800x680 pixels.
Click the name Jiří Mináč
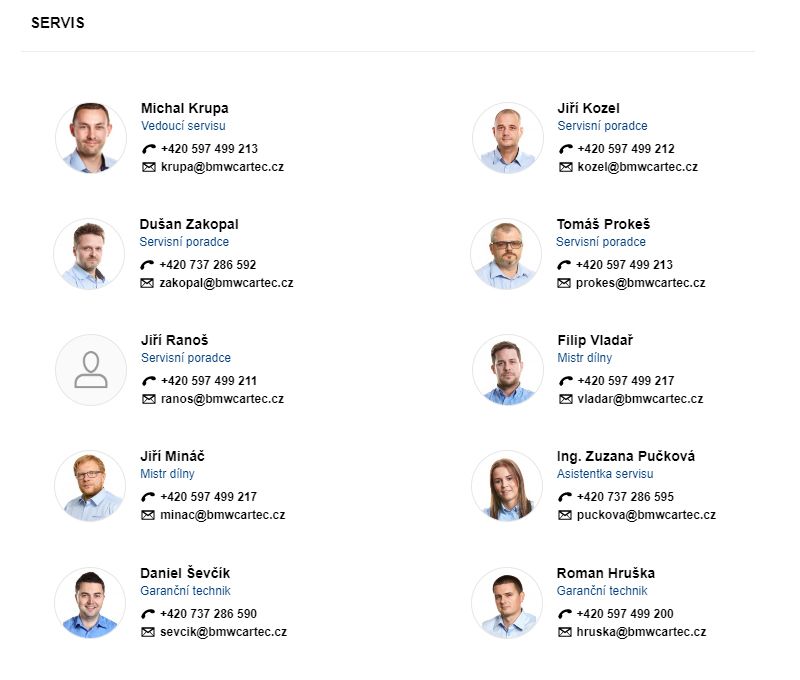click(173, 456)
